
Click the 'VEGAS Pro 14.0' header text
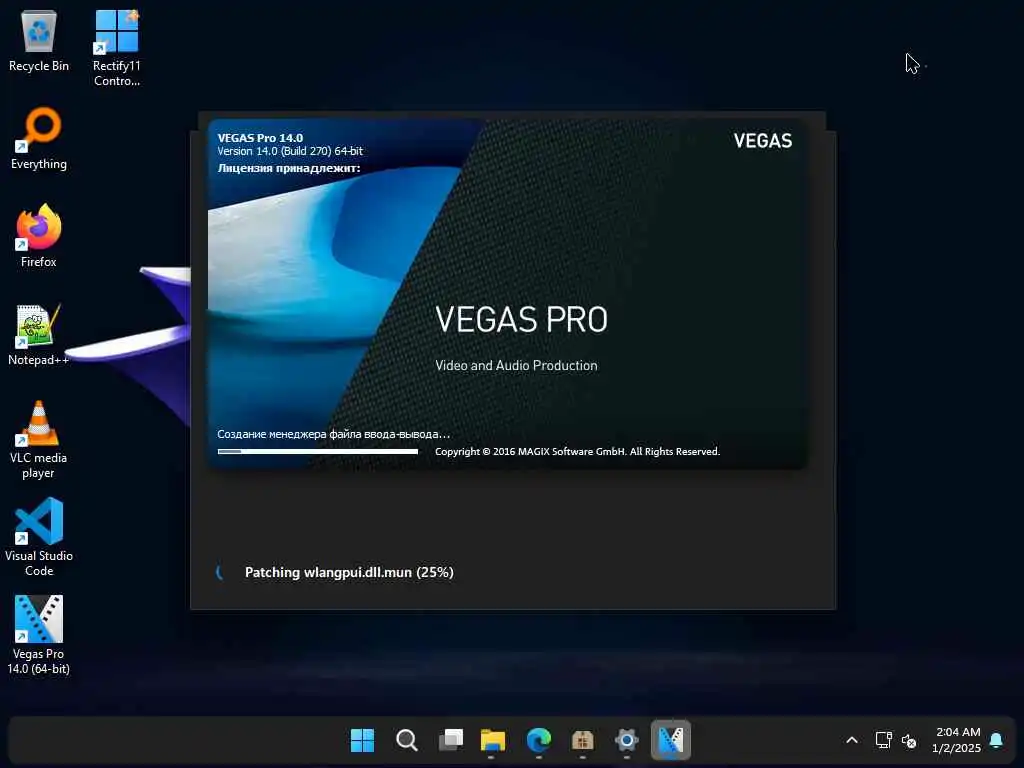[x=260, y=138]
